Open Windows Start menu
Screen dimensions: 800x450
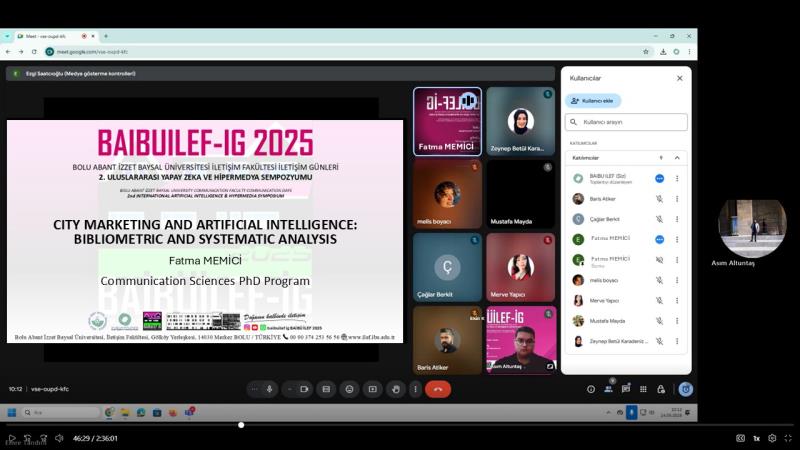click(12, 412)
